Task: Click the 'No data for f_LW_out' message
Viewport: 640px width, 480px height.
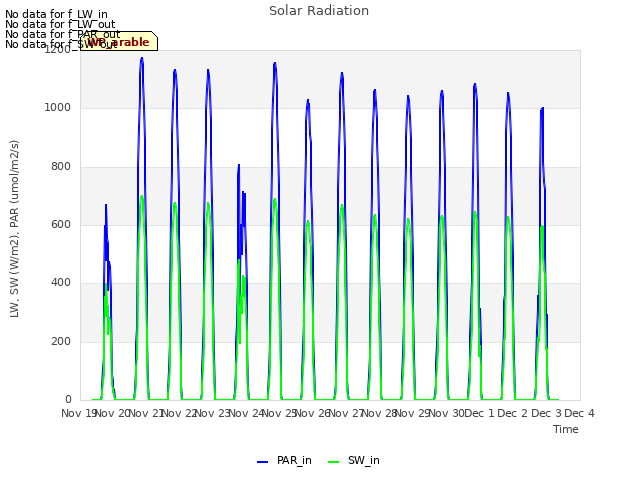Action: pos(60,24)
